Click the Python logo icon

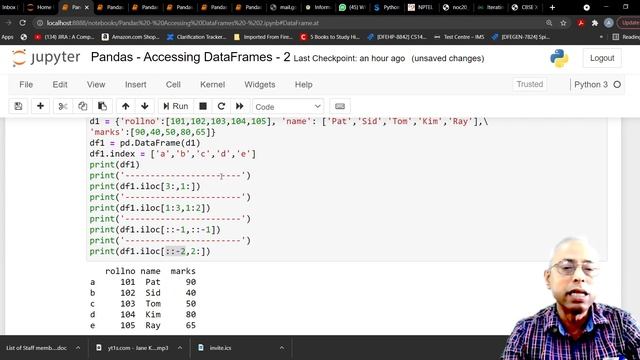559,58
